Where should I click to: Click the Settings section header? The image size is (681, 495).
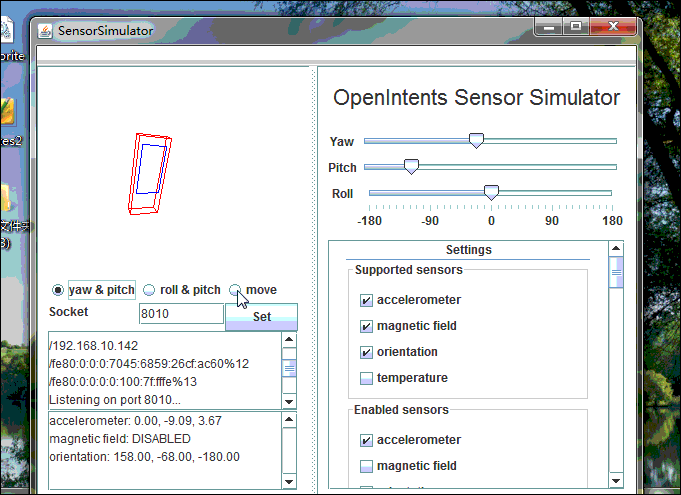tap(469, 250)
